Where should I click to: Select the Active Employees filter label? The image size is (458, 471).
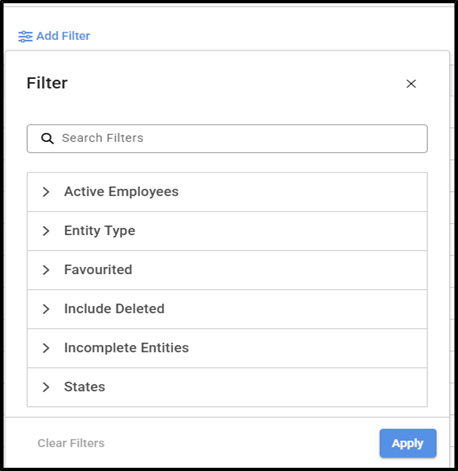click(x=121, y=192)
